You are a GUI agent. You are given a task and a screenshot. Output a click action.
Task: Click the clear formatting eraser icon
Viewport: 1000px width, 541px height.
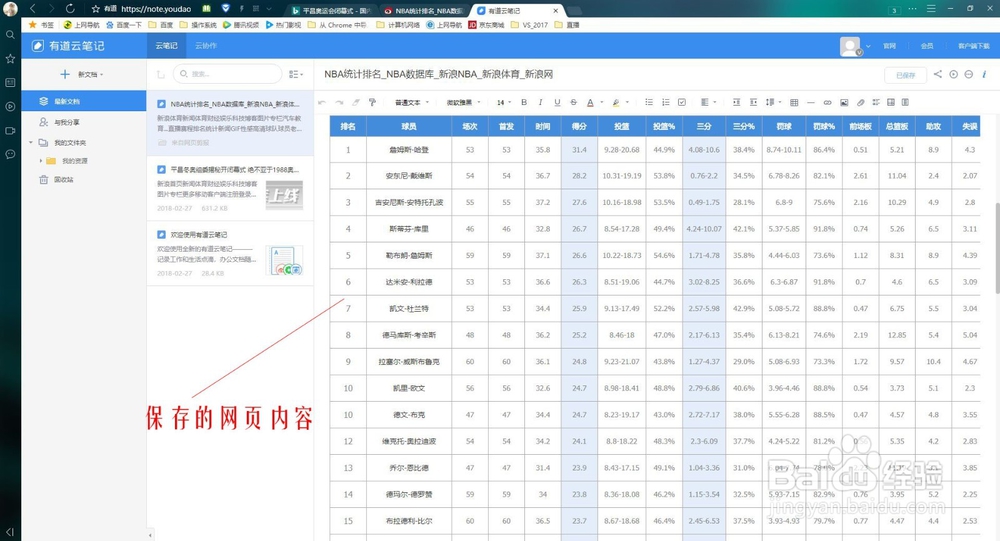[356, 102]
